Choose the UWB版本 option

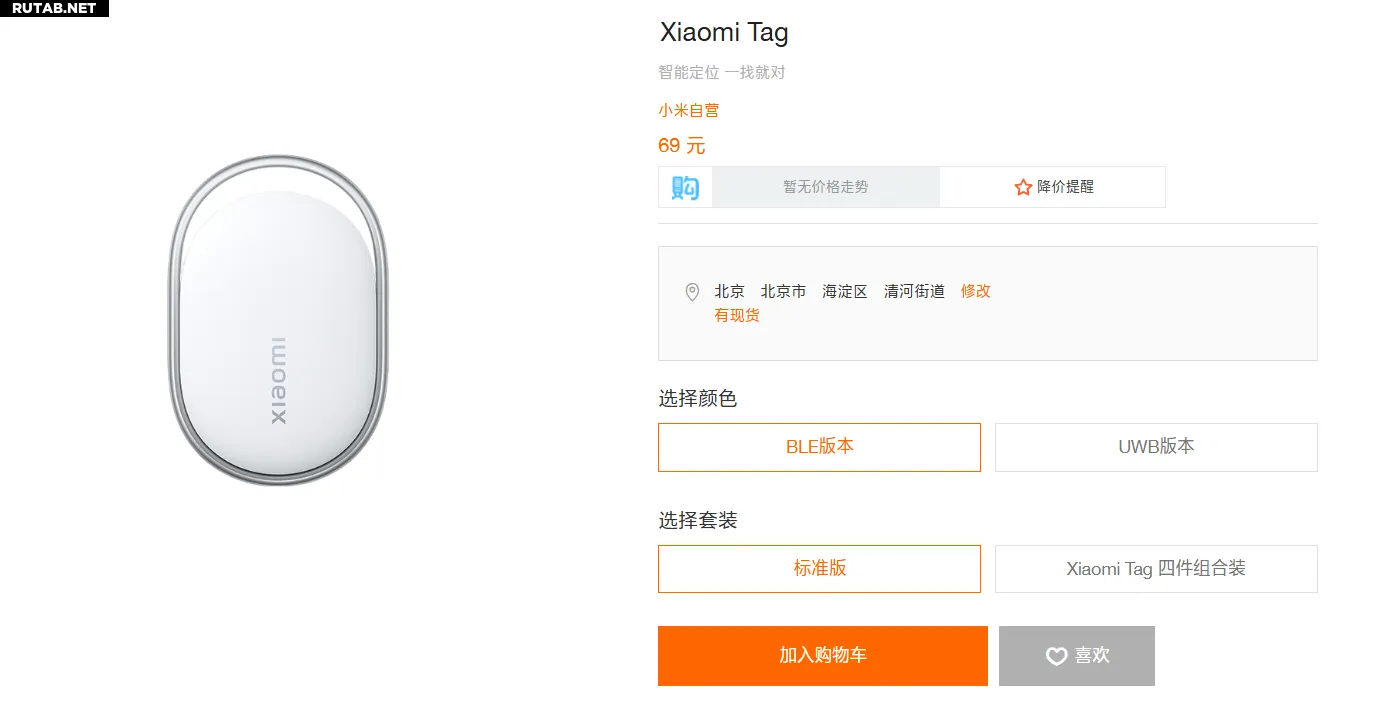pos(1156,447)
